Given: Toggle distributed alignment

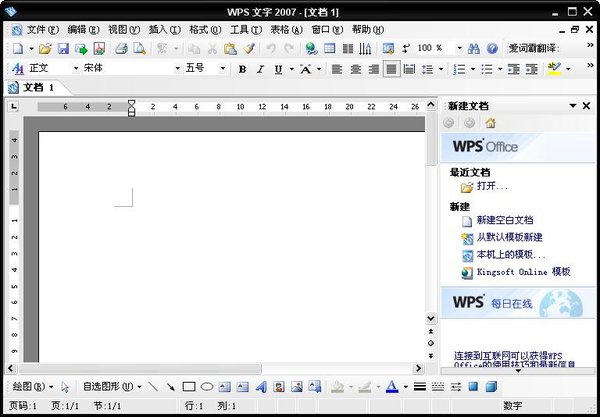Looking at the screenshot, I should click(409, 69).
